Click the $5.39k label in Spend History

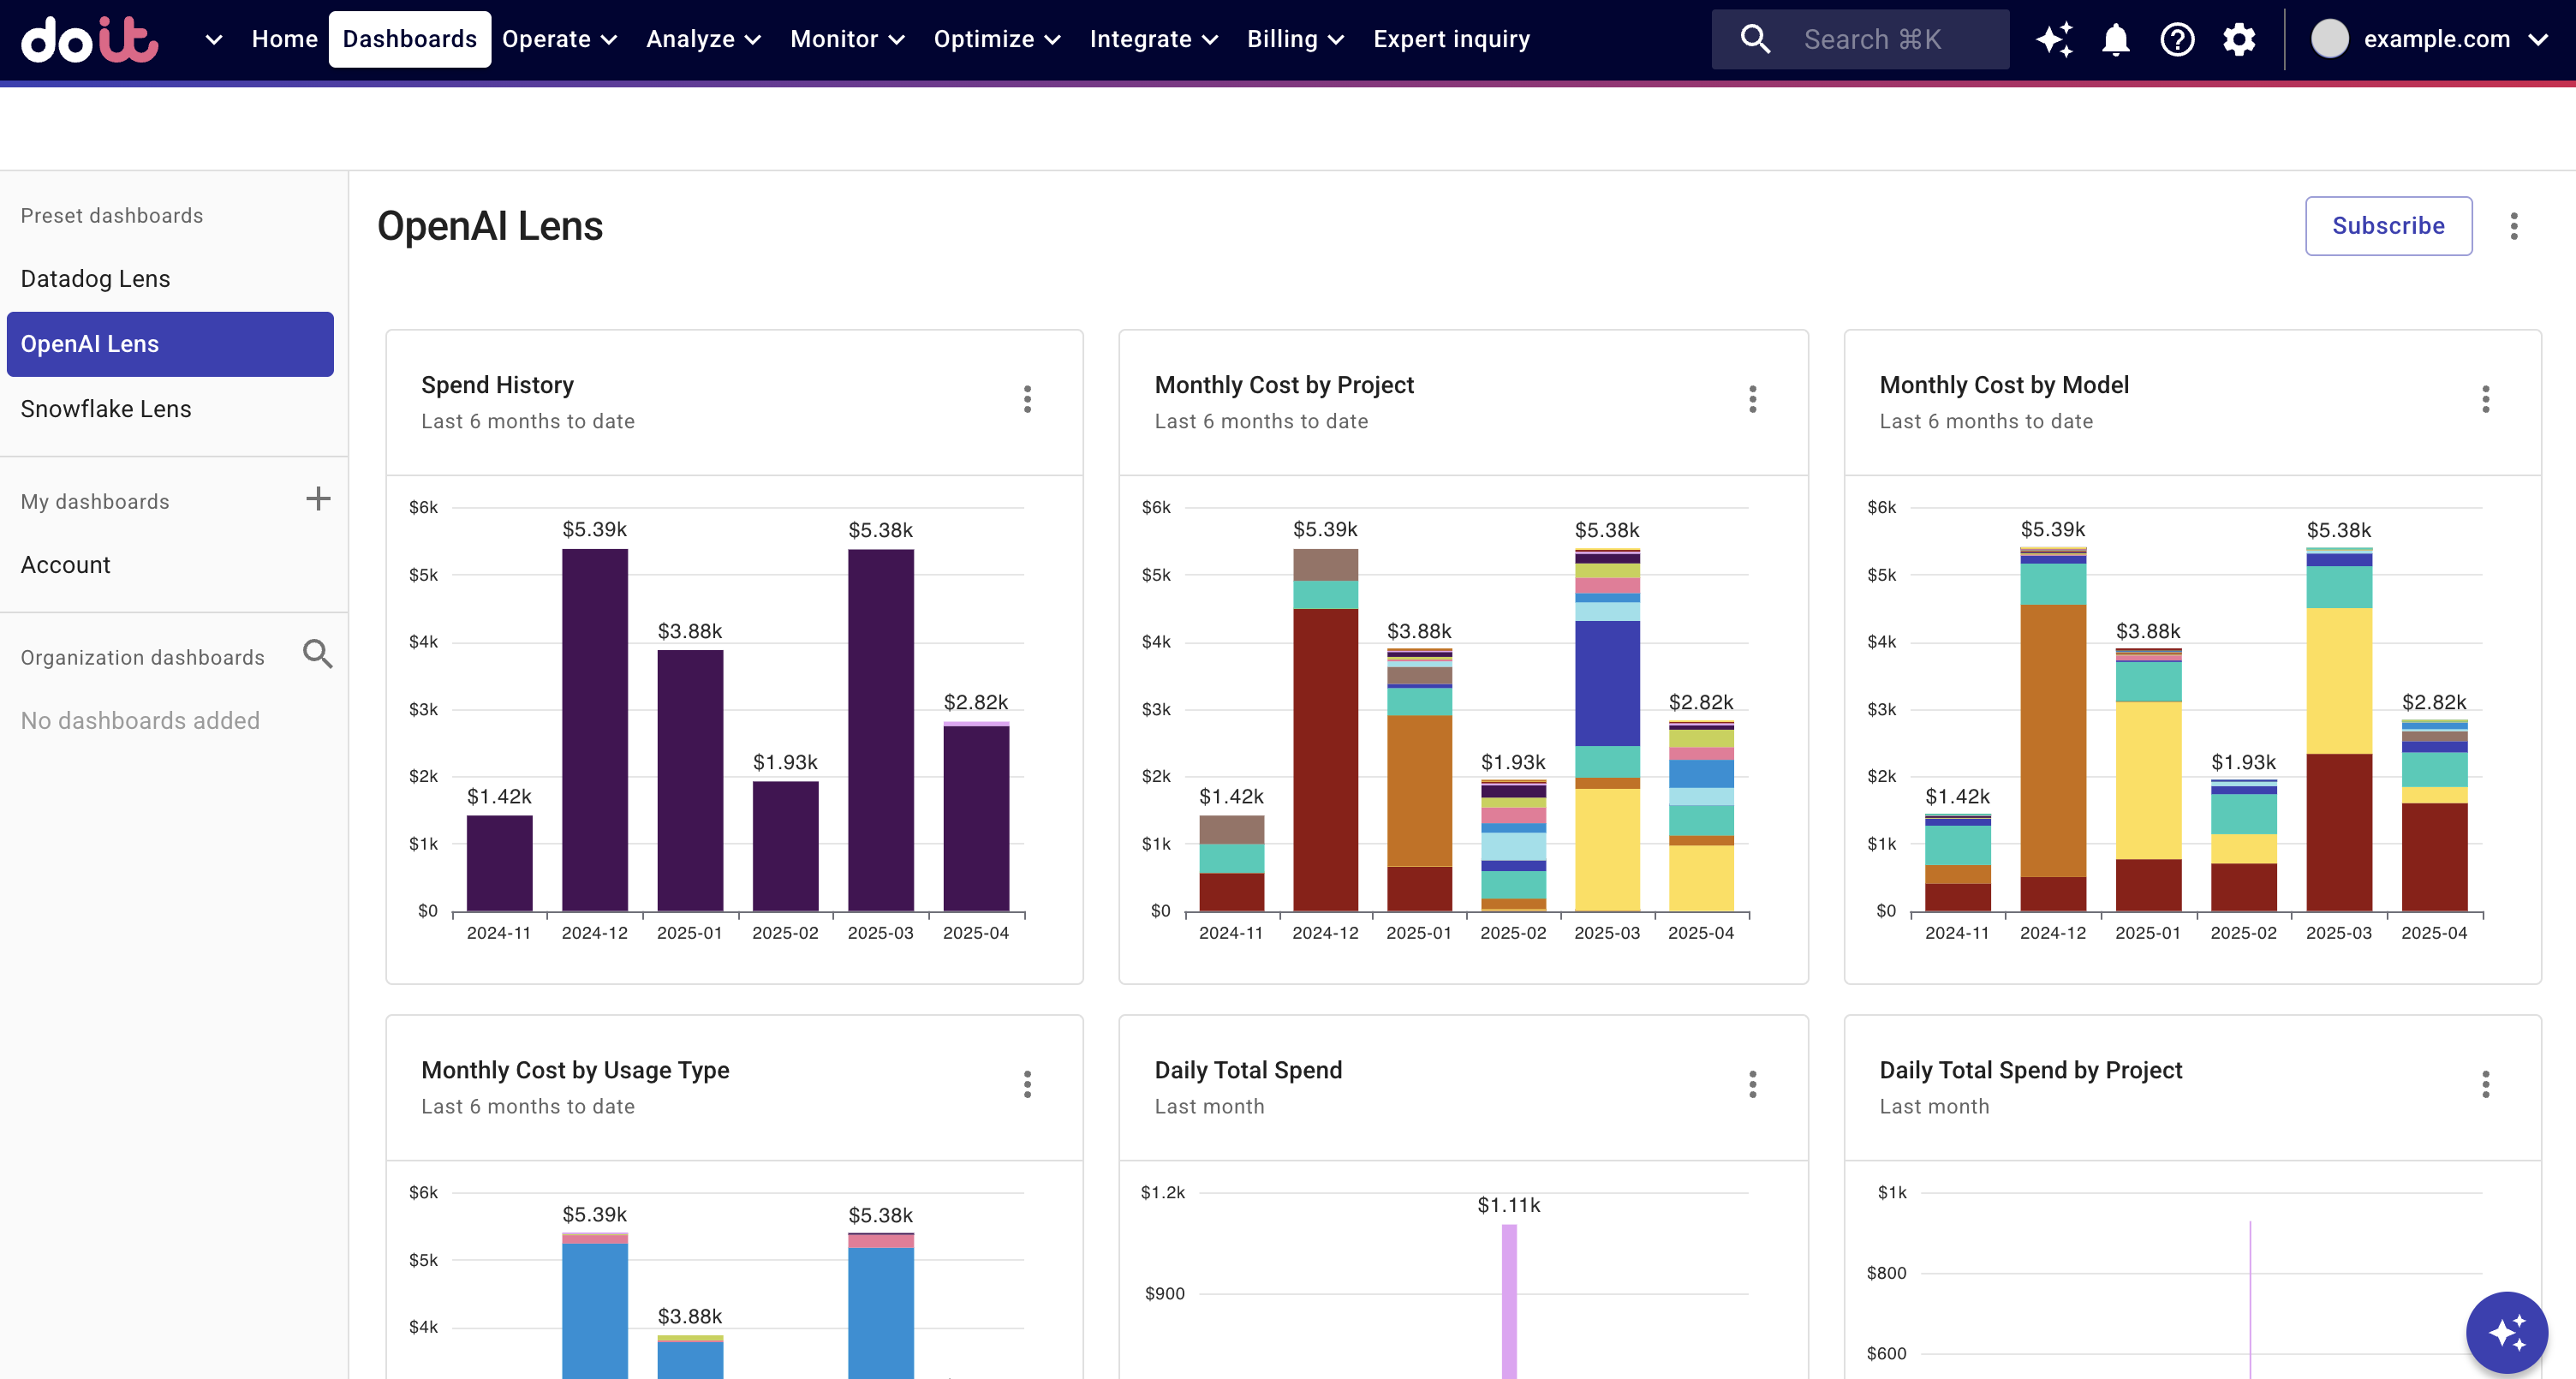pyautogui.click(x=595, y=529)
